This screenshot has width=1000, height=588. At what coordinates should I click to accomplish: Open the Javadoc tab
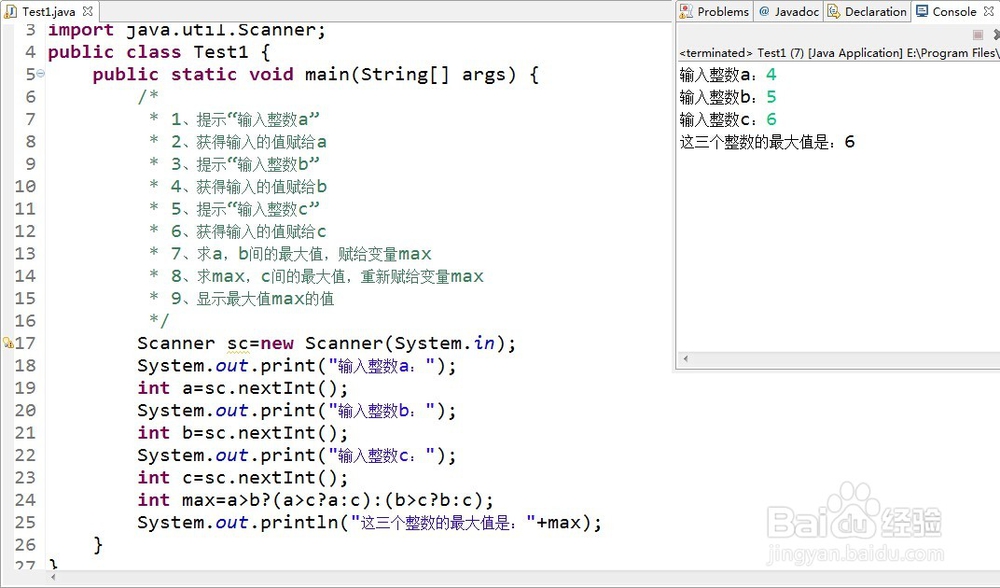coord(789,11)
